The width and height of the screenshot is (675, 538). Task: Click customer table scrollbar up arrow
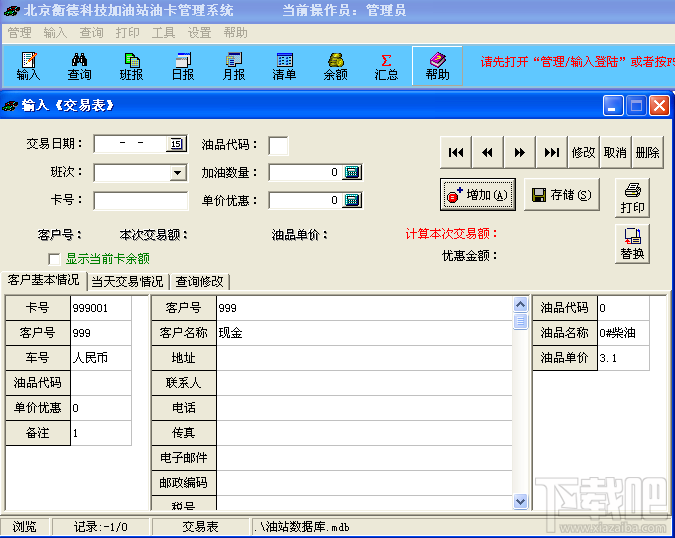(520, 305)
